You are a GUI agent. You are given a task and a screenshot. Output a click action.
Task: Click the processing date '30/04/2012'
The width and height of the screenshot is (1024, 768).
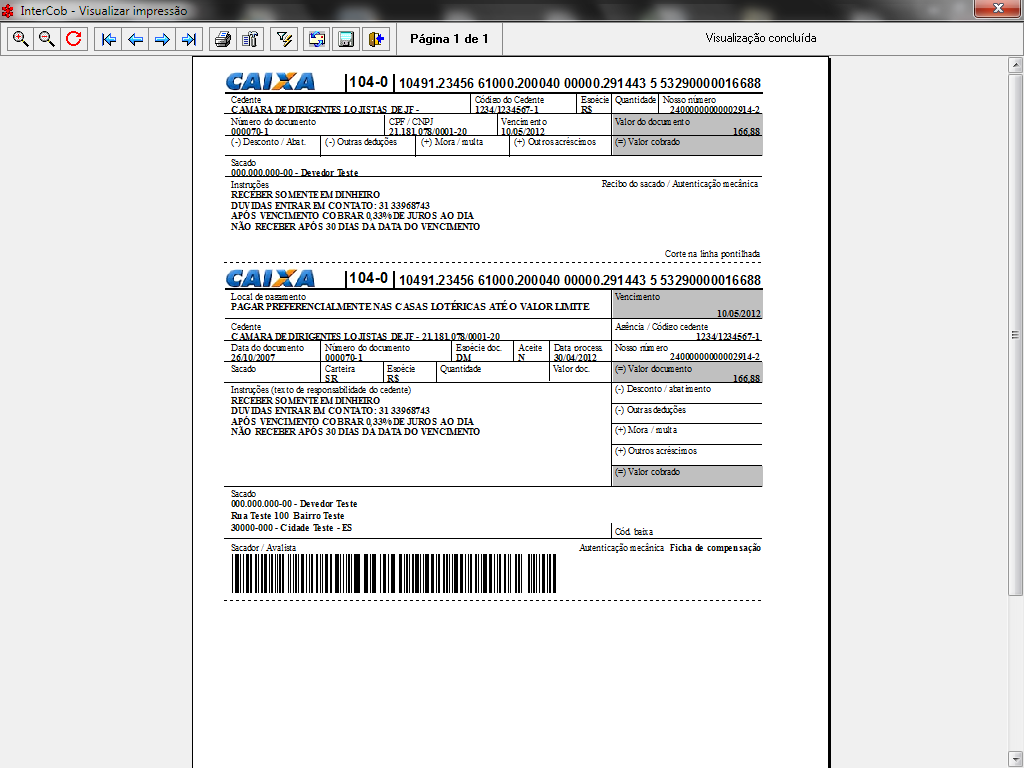pyautogui.click(x=575, y=357)
